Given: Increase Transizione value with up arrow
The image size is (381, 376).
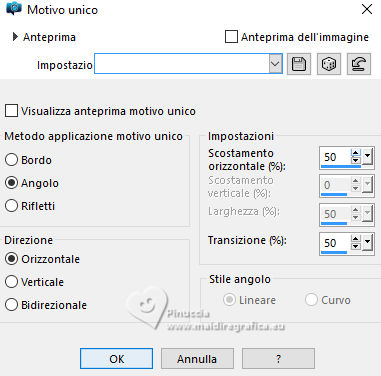Looking at the screenshot, I should (x=356, y=239).
